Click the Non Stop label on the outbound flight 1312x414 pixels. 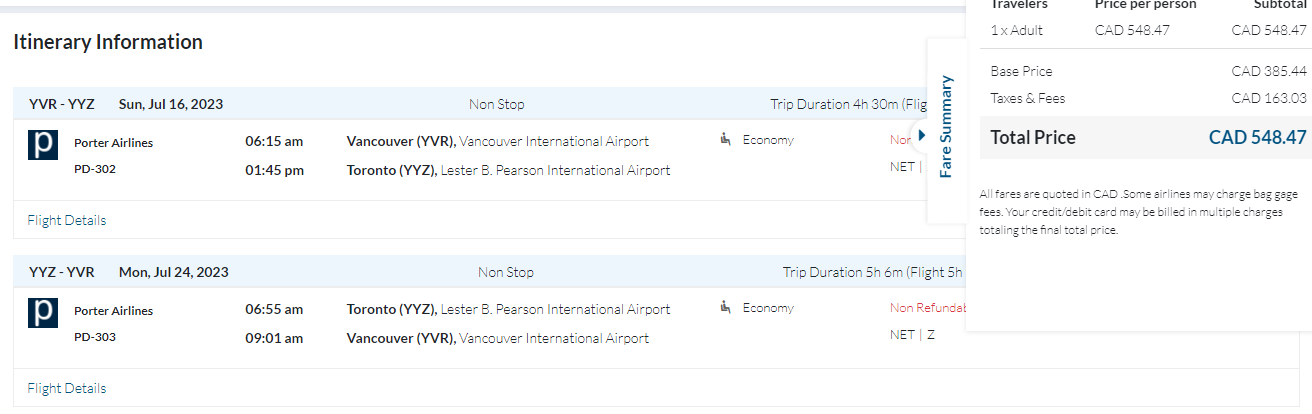tap(496, 104)
